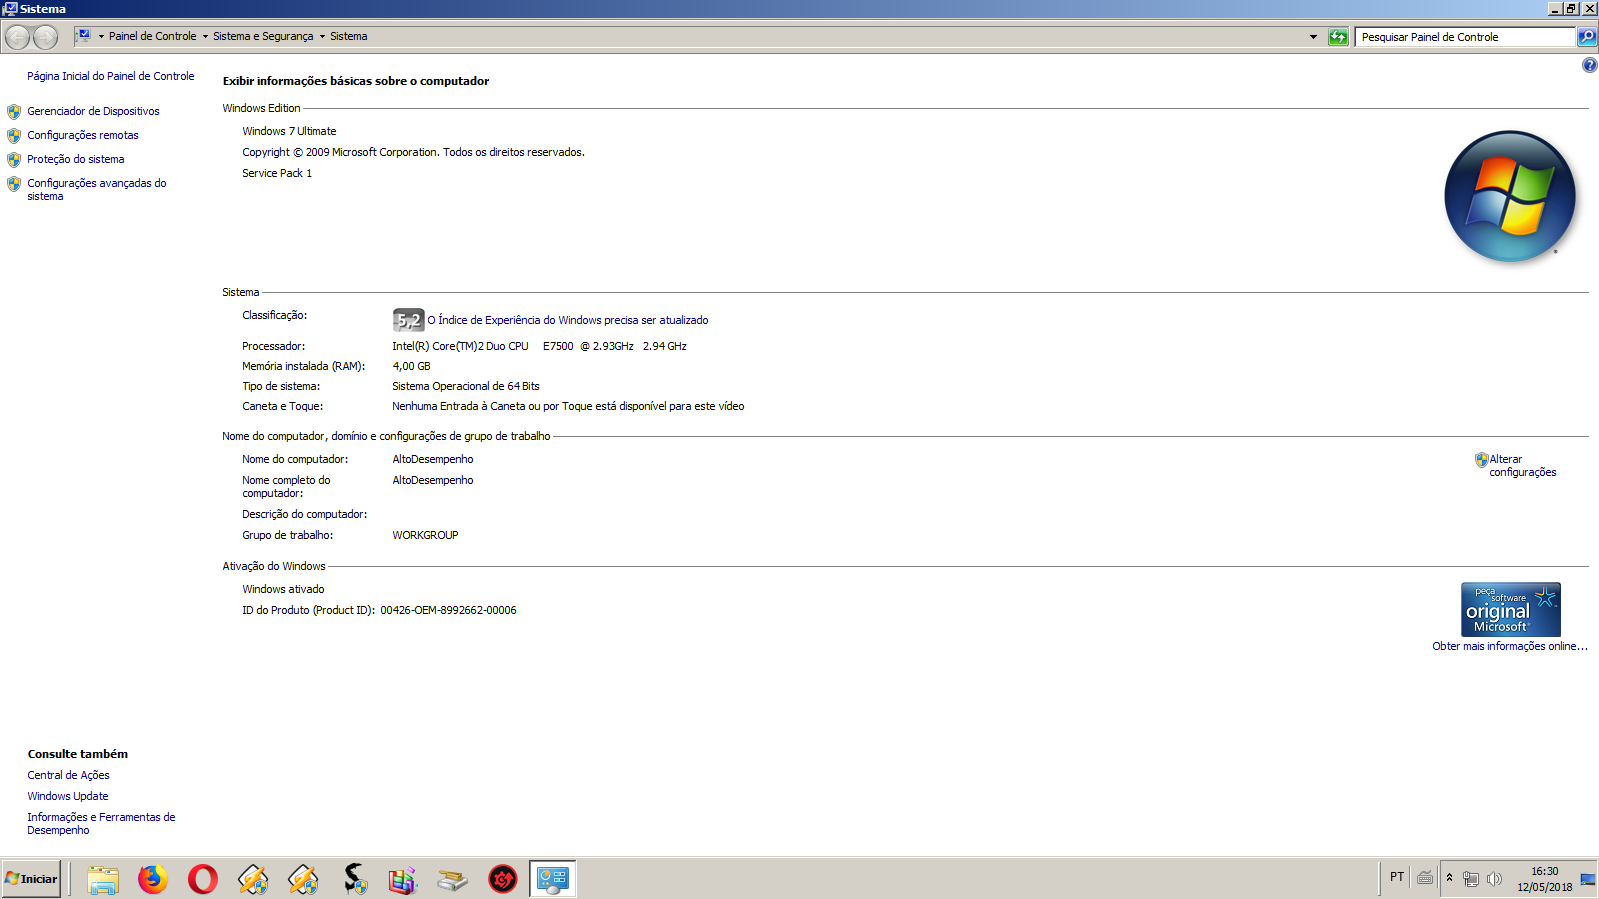
Task: Click the black S shield taskbar icon
Action: tap(354, 880)
